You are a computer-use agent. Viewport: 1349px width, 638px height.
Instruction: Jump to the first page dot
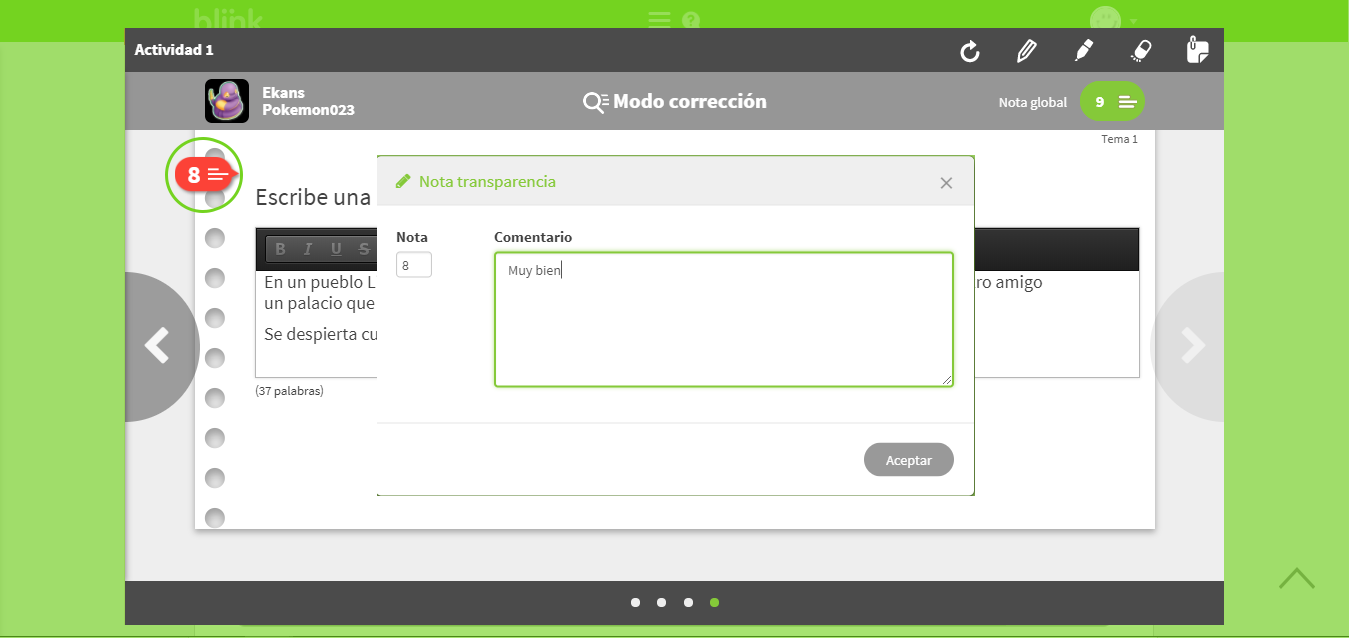click(635, 602)
